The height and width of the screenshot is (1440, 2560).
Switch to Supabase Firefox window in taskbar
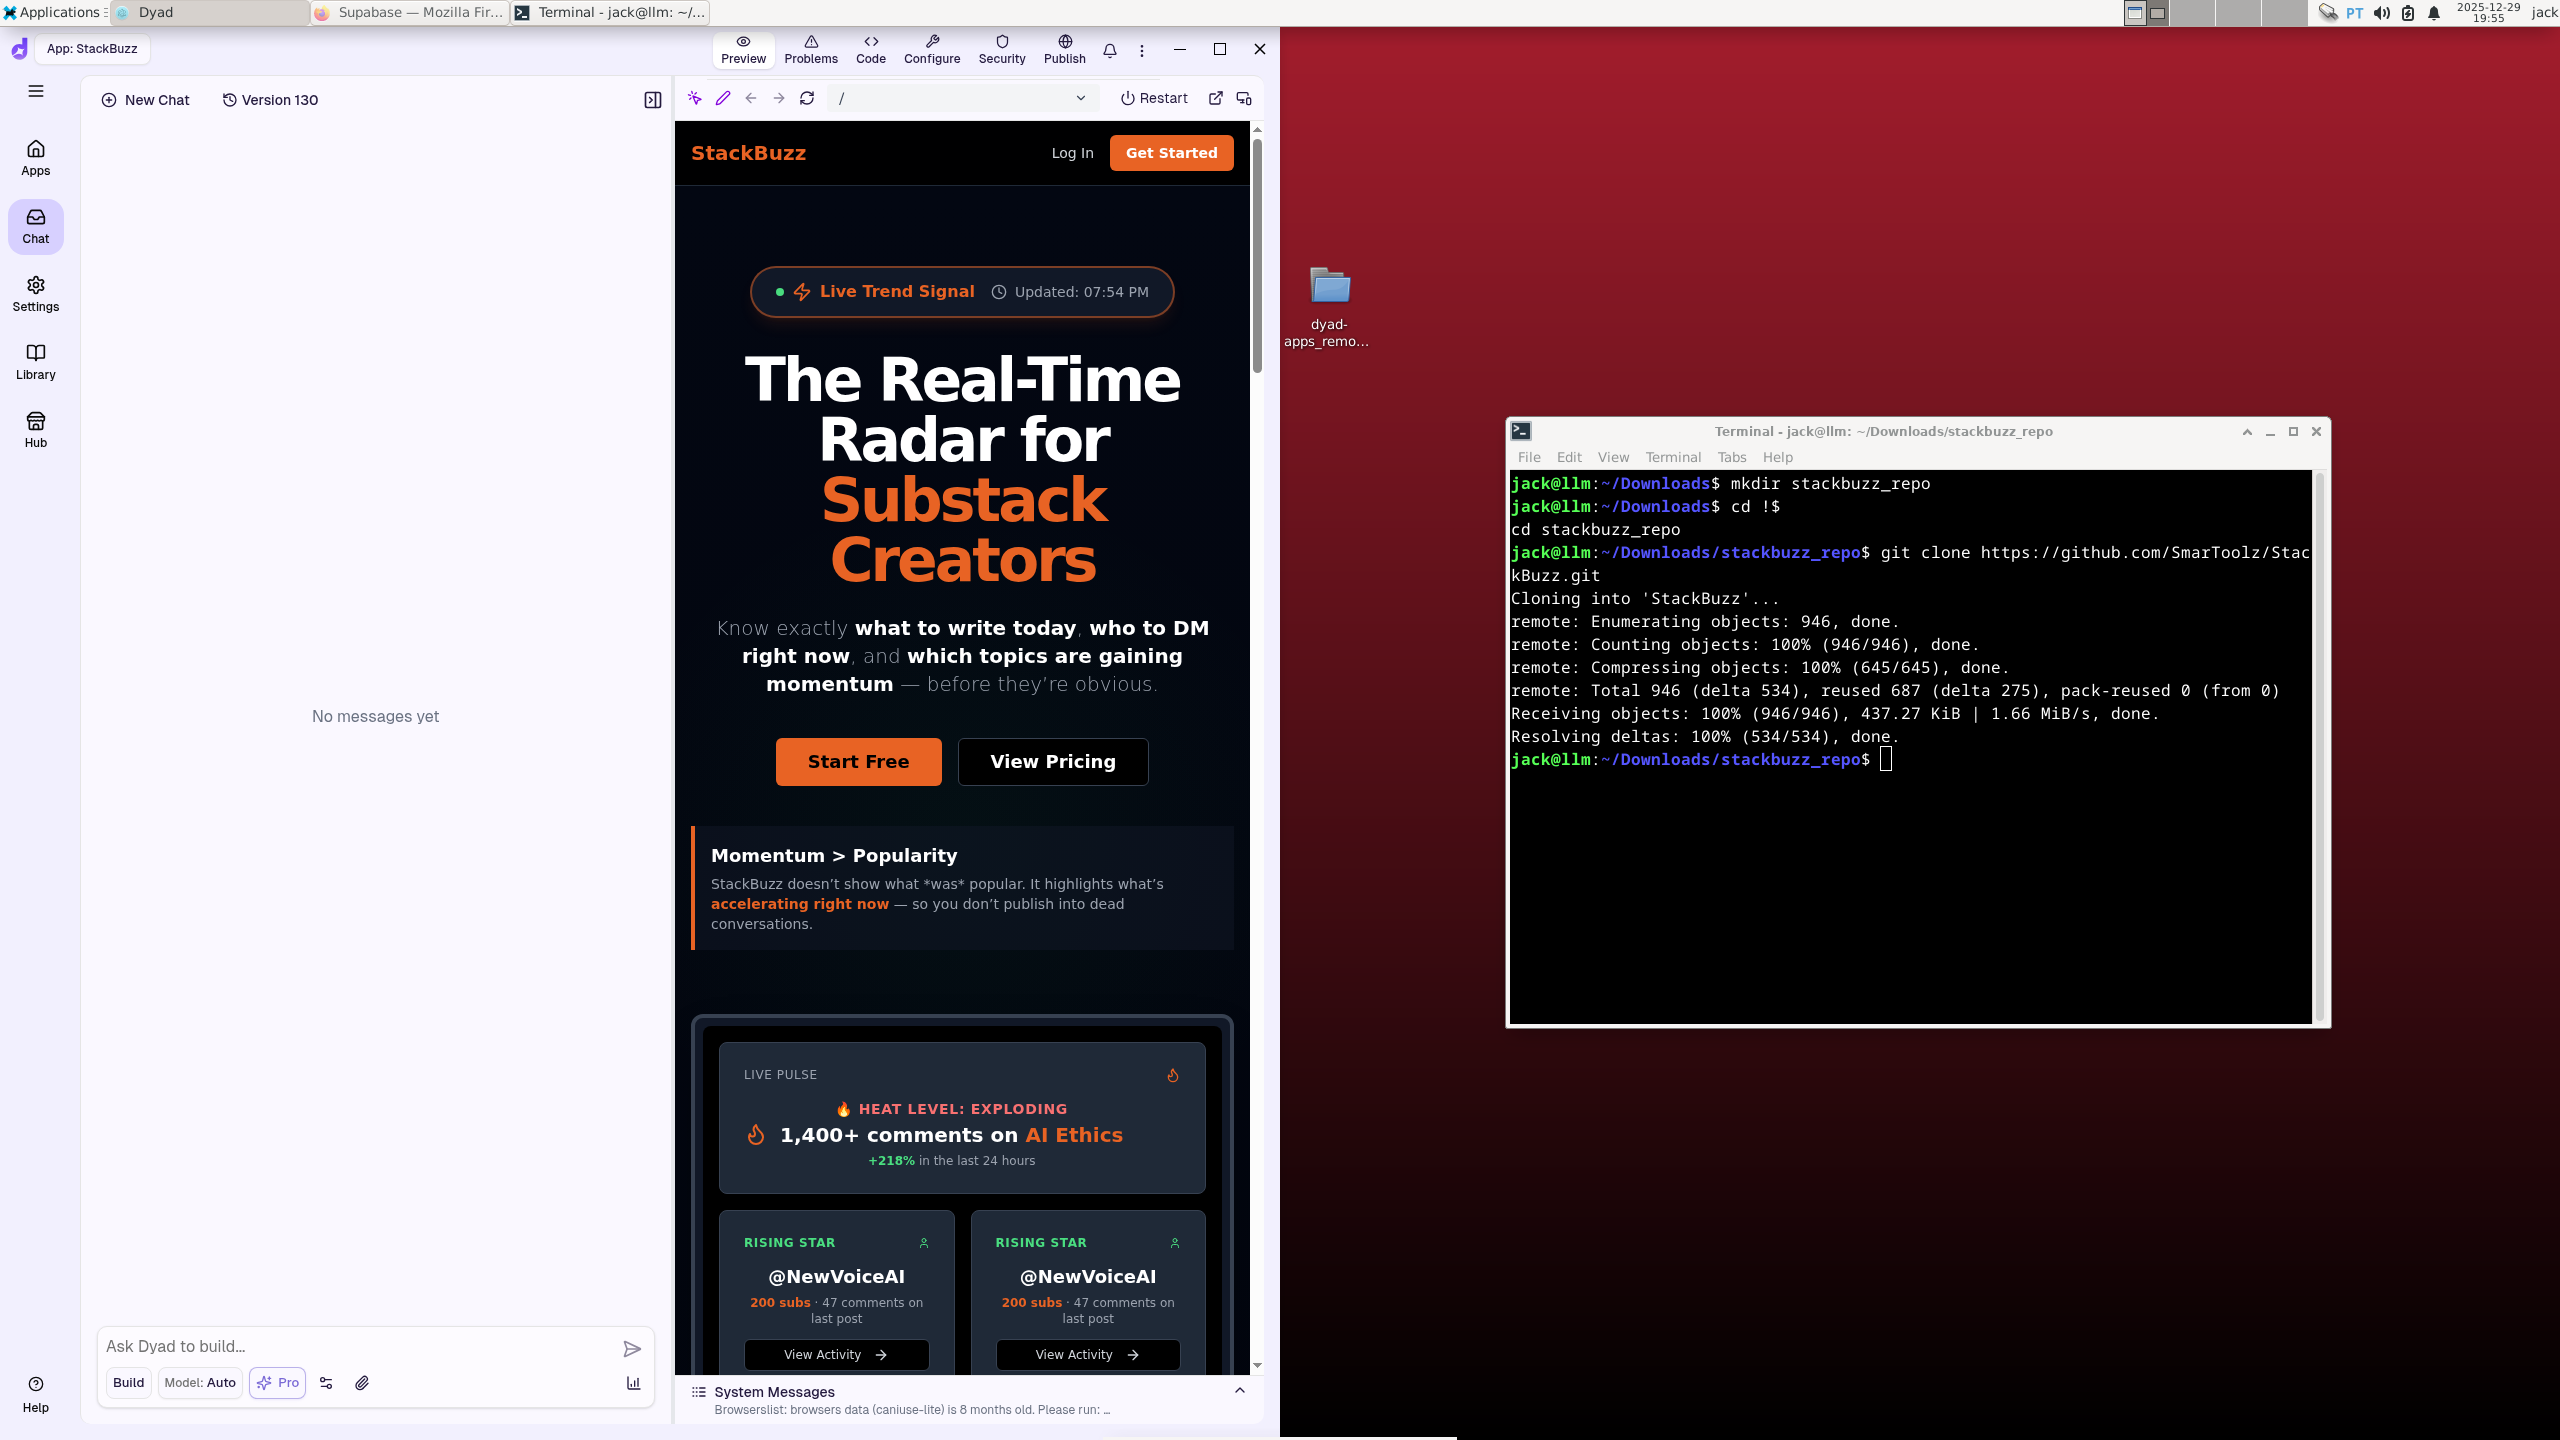coord(411,13)
